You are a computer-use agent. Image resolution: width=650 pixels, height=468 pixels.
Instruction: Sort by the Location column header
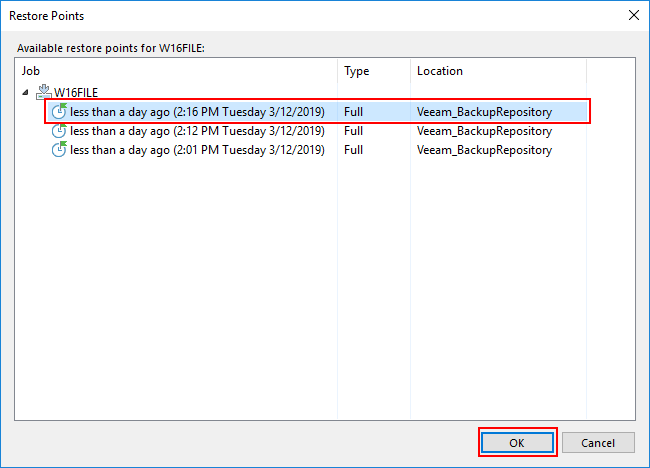click(x=498, y=71)
